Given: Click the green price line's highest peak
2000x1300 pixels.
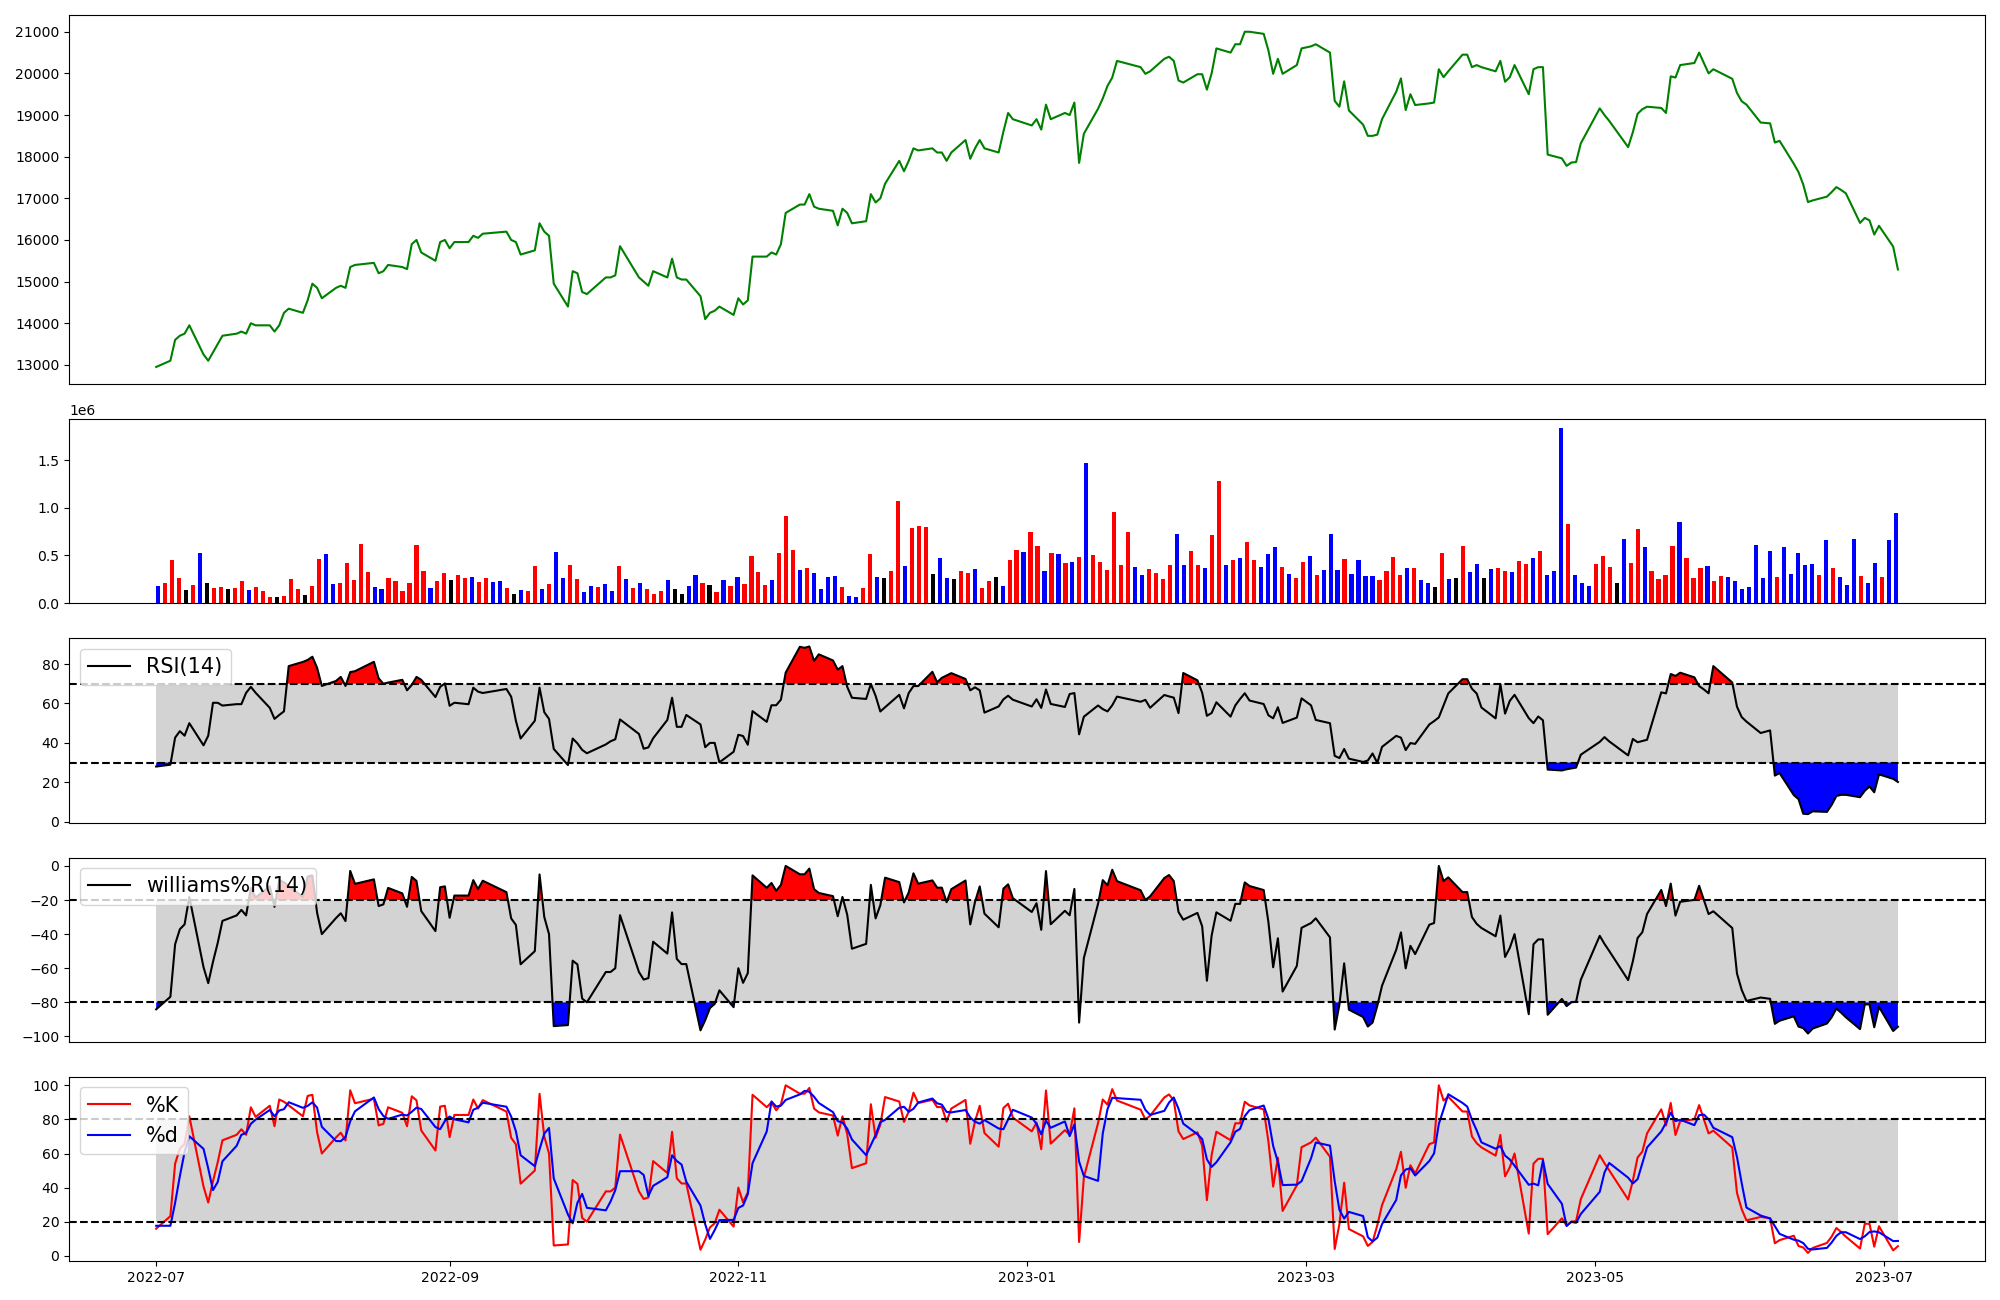Looking at the screenshot, I should click(x=1247, y=32).
